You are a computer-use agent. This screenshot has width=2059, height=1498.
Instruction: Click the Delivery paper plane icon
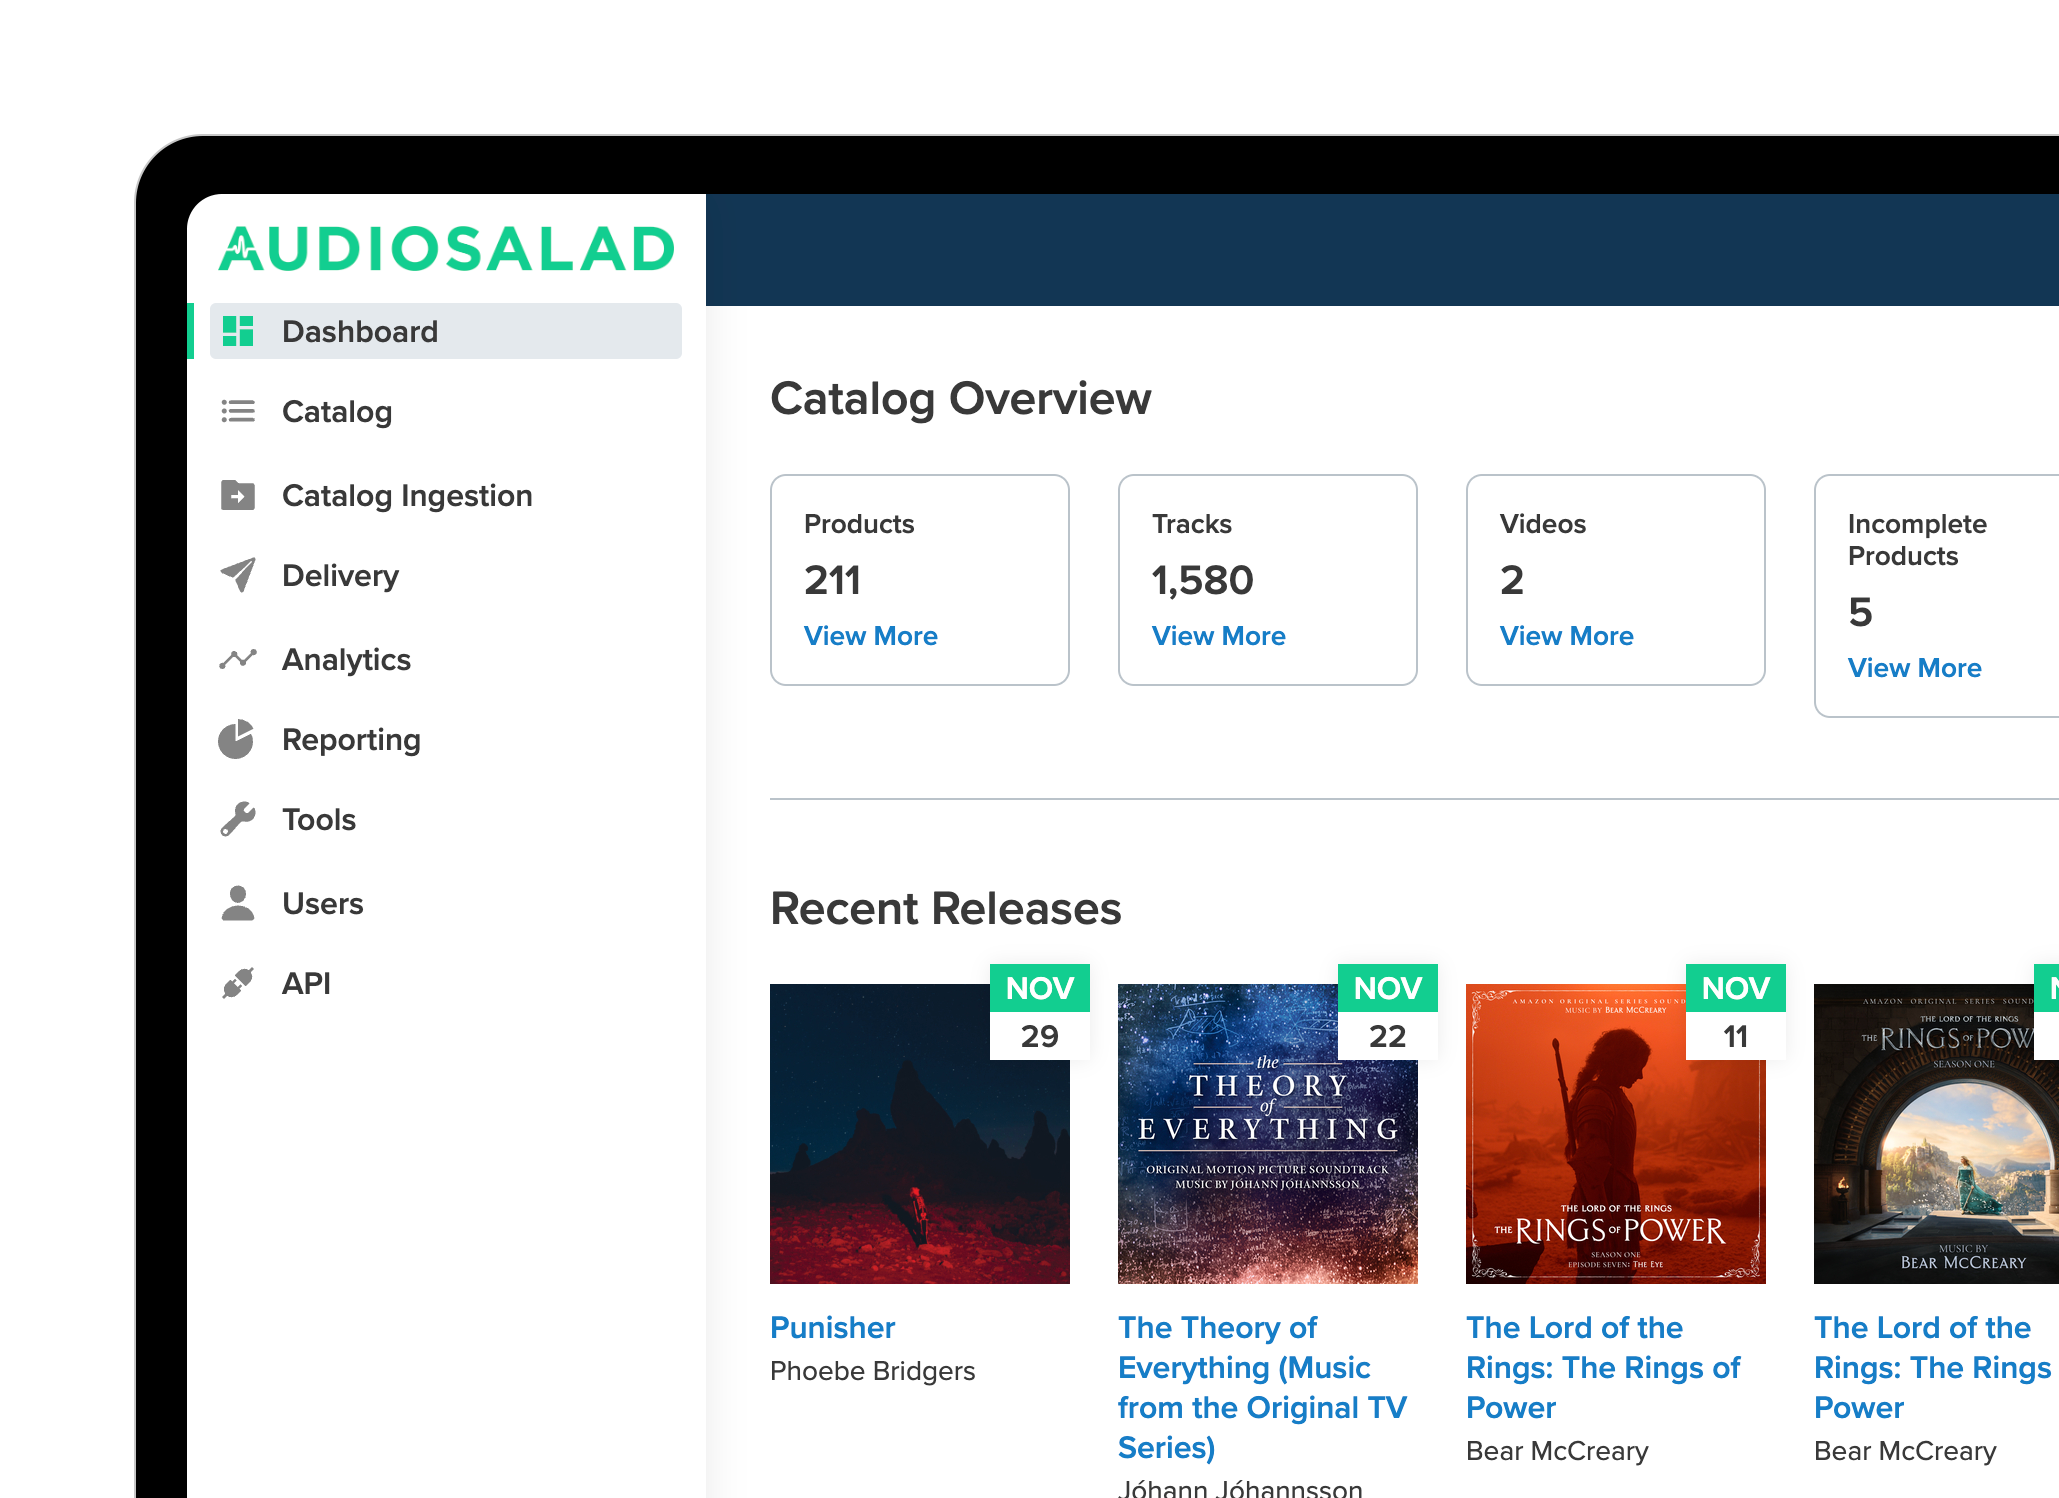coord(238,575)
